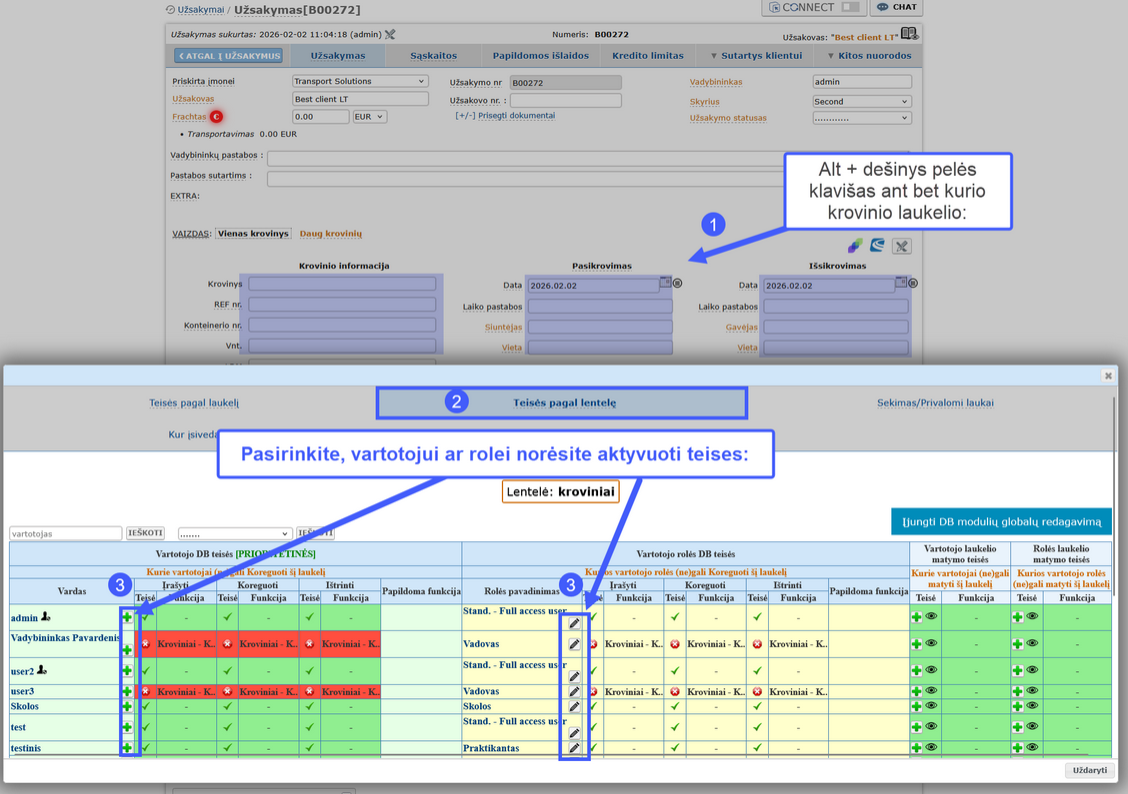
Task: Expand Kitos nuorodos menu
Action: click(869, 55)
